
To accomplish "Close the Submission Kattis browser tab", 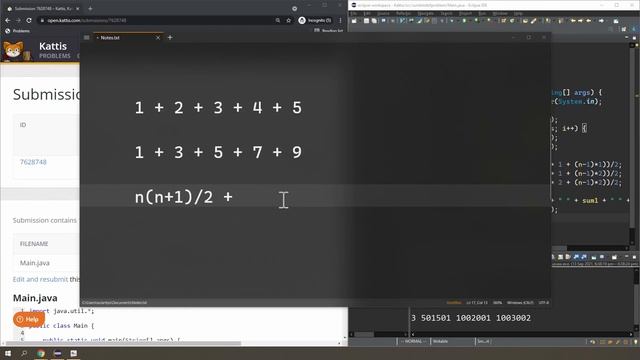I will [78, 8].
